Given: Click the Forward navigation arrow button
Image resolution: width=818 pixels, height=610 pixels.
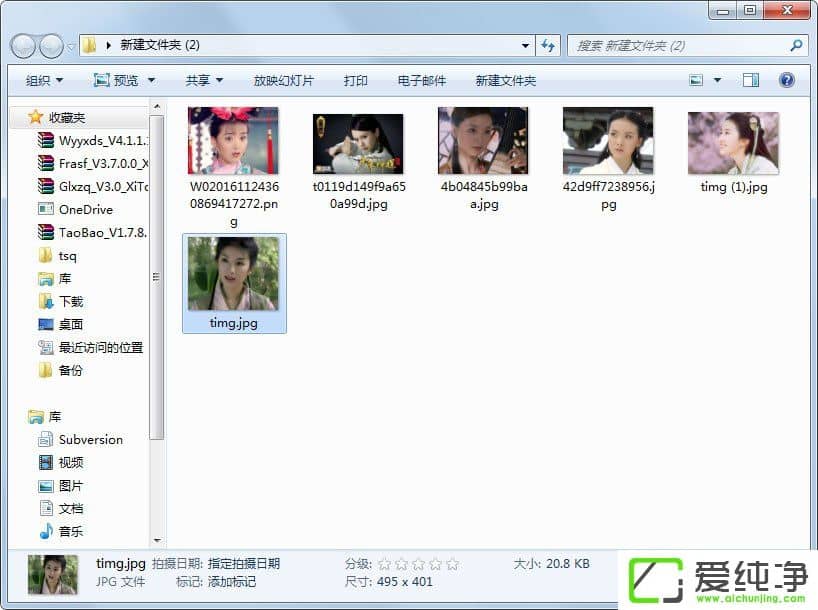Looking at the screenshot, I should tap(51, 46).
